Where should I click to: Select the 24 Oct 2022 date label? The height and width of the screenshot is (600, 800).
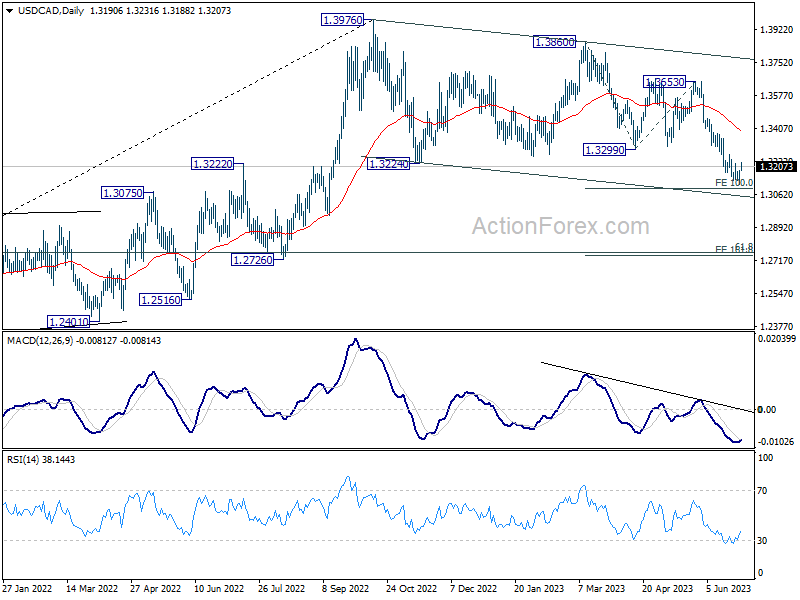click(411, 588)
